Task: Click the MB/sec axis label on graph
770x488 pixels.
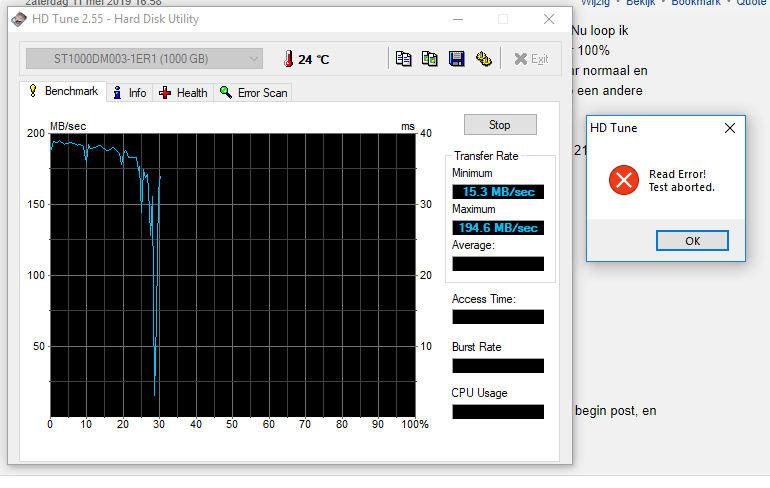Action: click(x=68, y=126)
